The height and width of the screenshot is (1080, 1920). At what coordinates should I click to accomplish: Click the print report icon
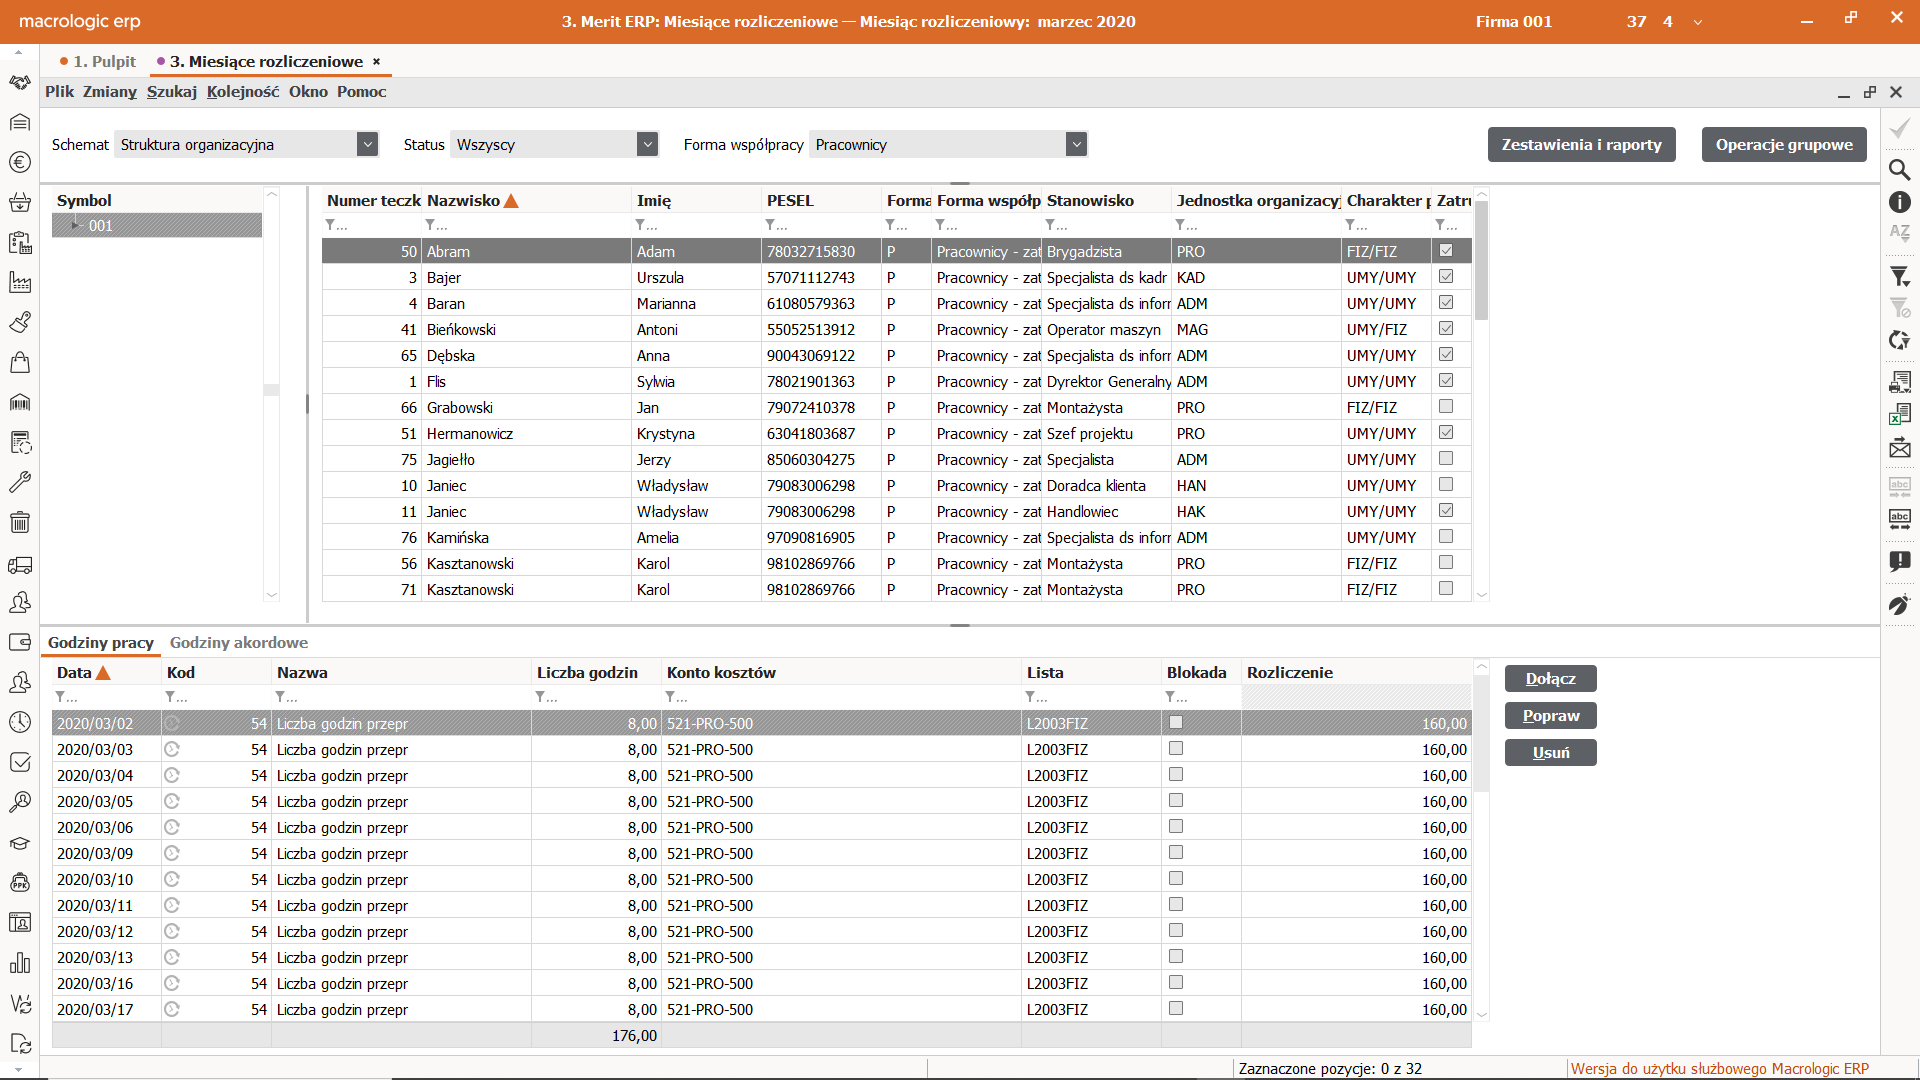(1899, 381)
